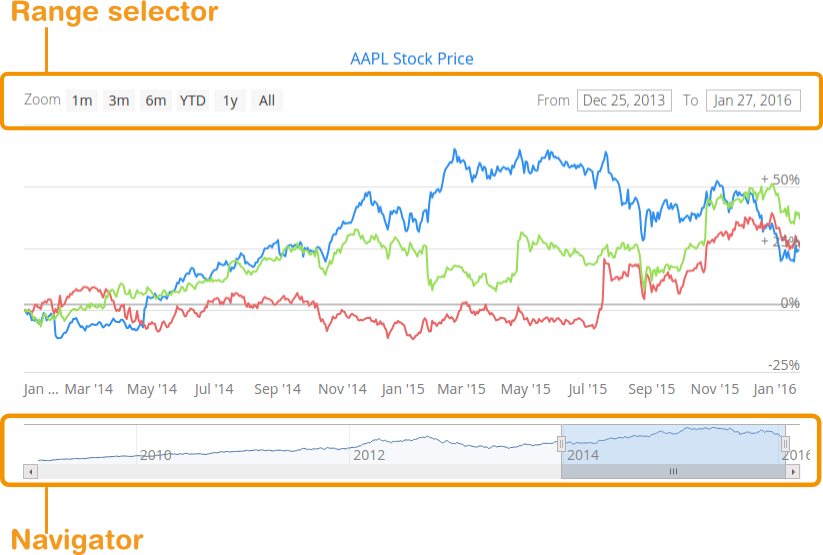
Task: Click the scrollbar right arrow button
Action: click(x=793, y=471)
